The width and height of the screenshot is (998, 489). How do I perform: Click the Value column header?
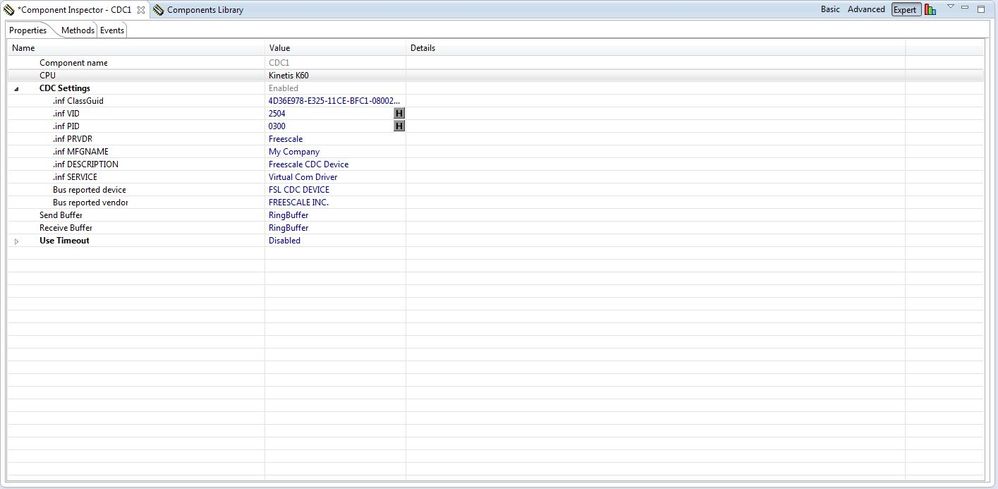coord(335,48)
